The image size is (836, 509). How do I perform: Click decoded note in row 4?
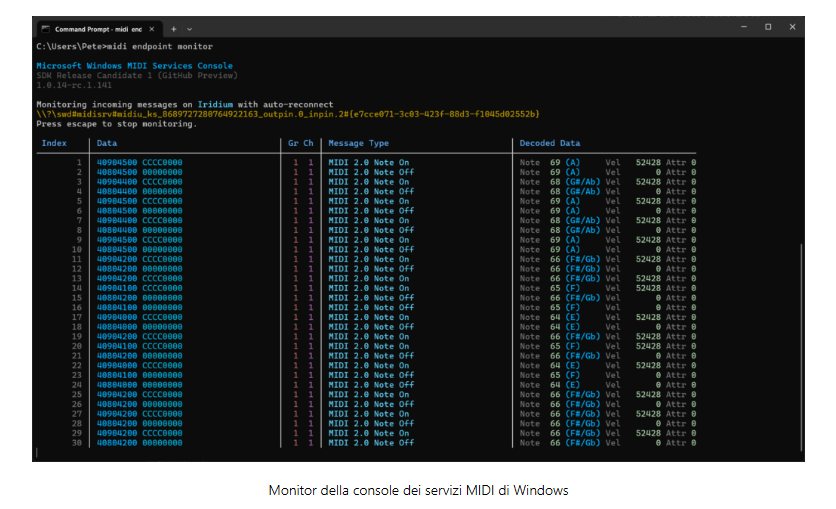click(x=575, y=191)
